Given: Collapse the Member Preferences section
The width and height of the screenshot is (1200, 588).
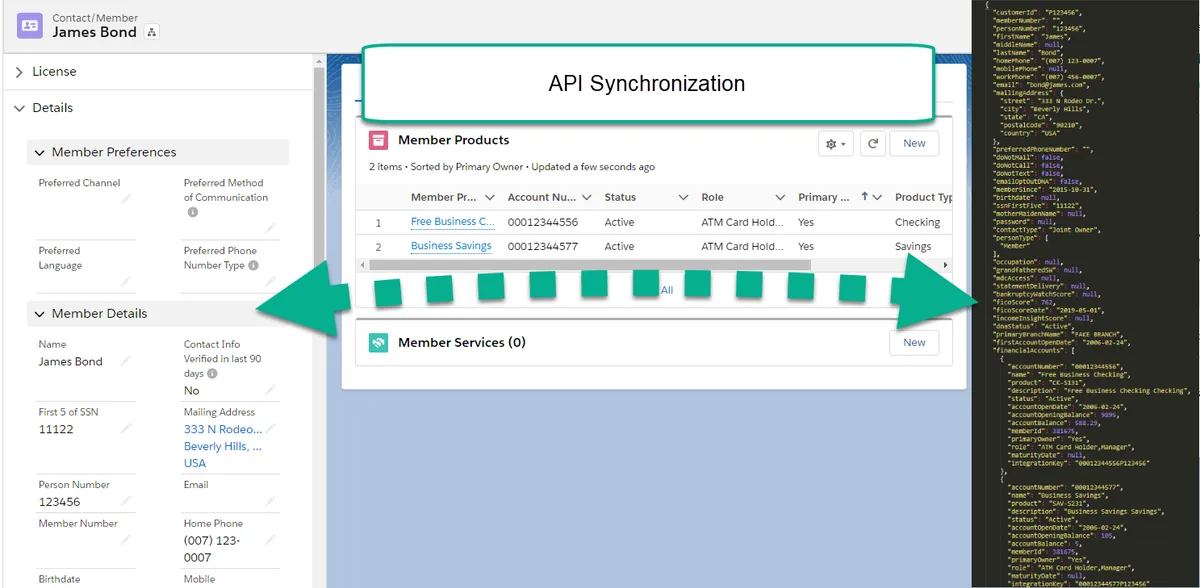Looking at the screenshot, I should coord(40,153).
